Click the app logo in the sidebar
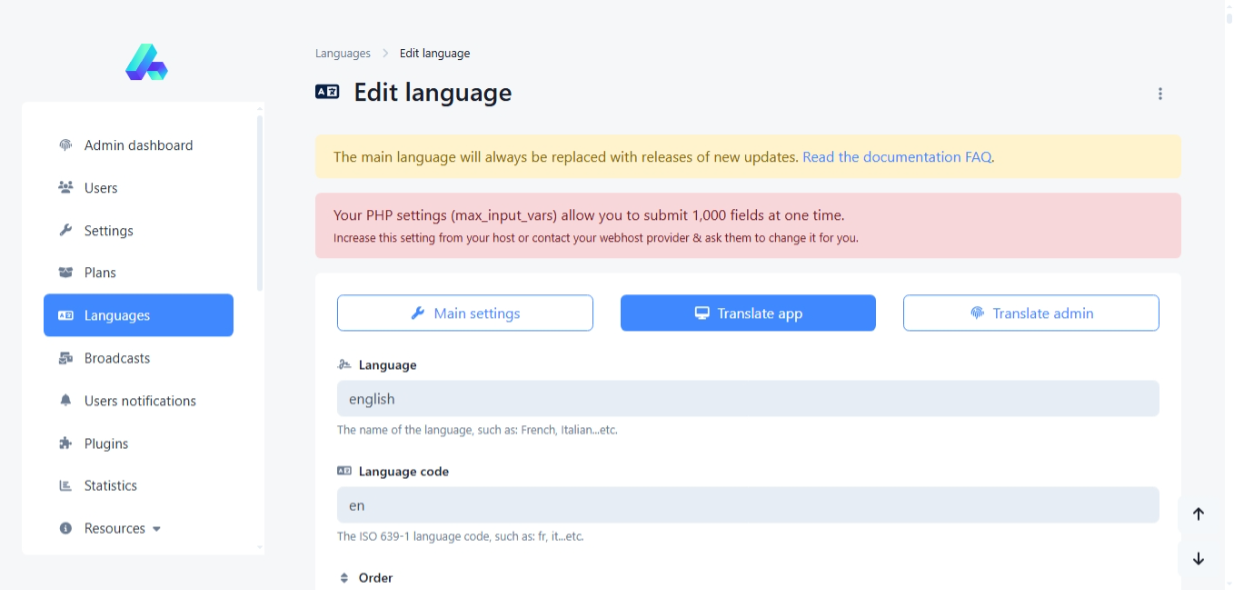 click(x=146, y=62)
